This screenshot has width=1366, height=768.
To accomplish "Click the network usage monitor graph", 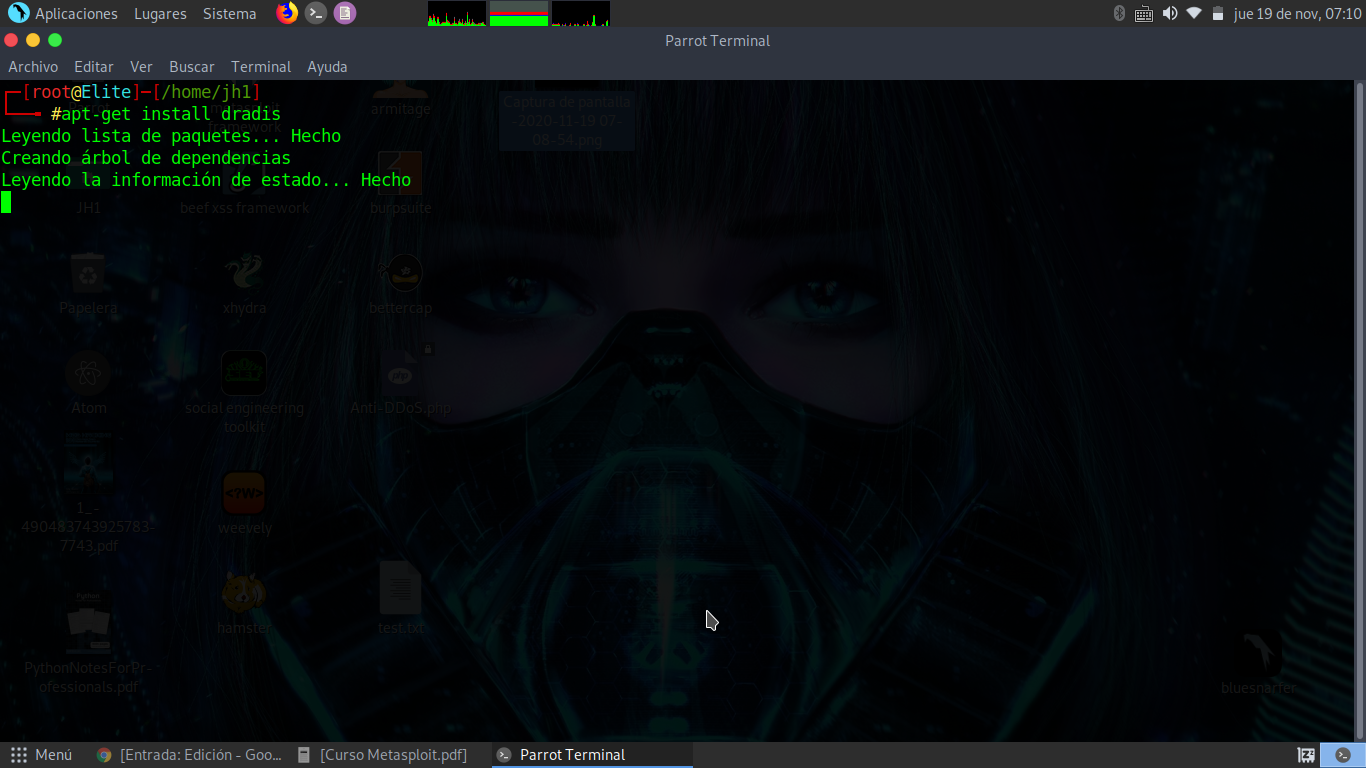I will click(x=581, y=14).
